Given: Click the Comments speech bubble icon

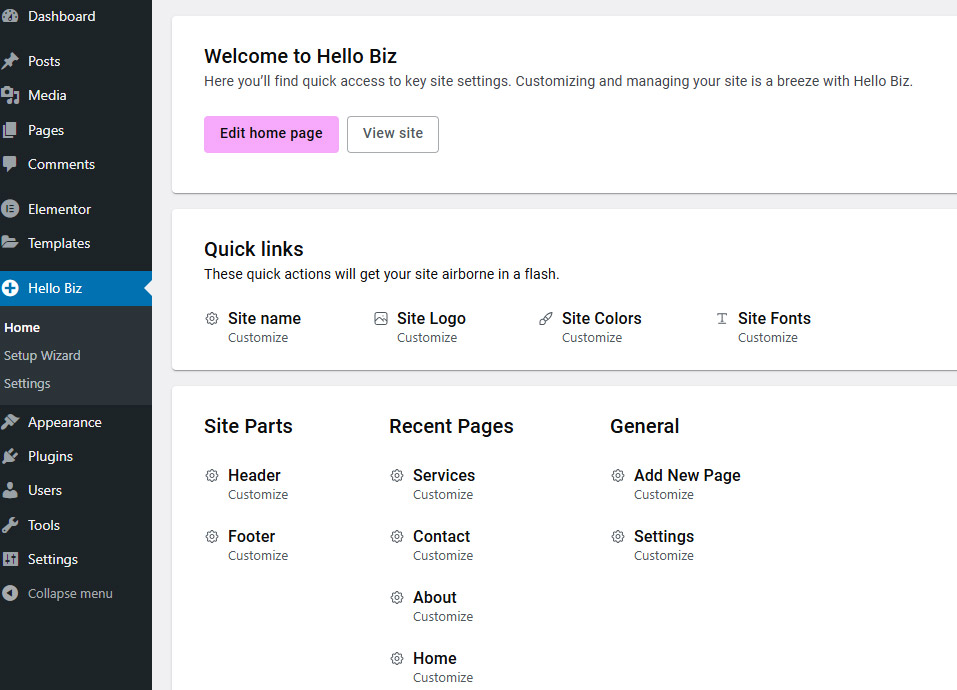Looking at the screenshot, I should (10, 164).
